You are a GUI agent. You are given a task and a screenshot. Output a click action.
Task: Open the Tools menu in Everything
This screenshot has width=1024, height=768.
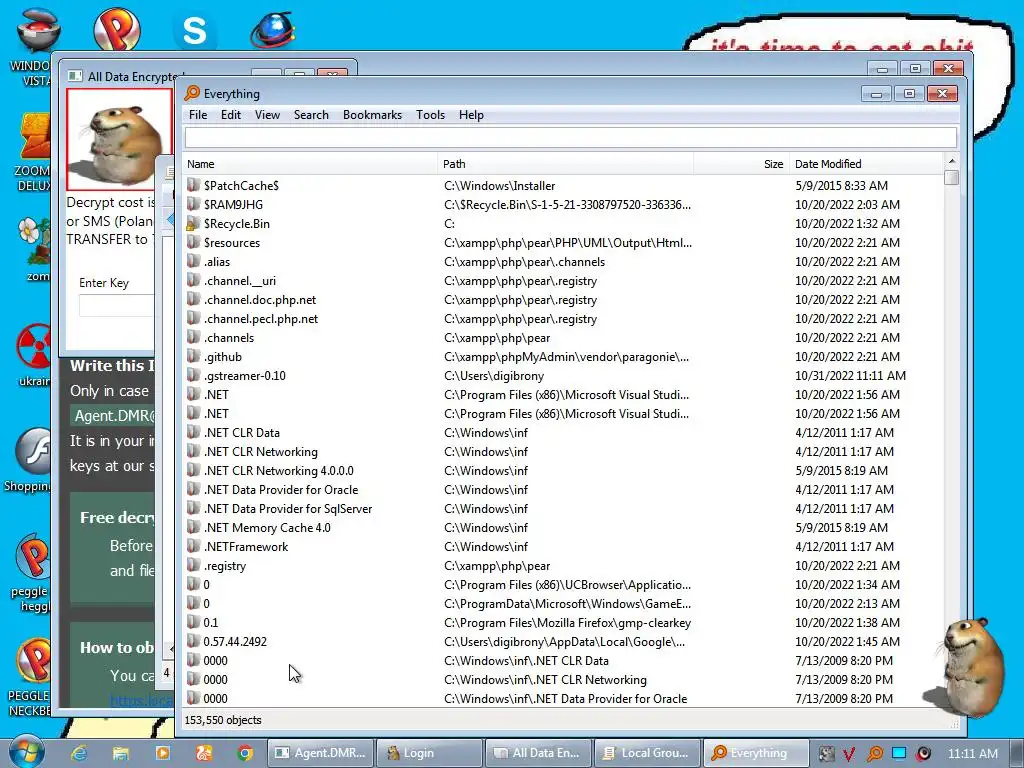pos(430,115)
